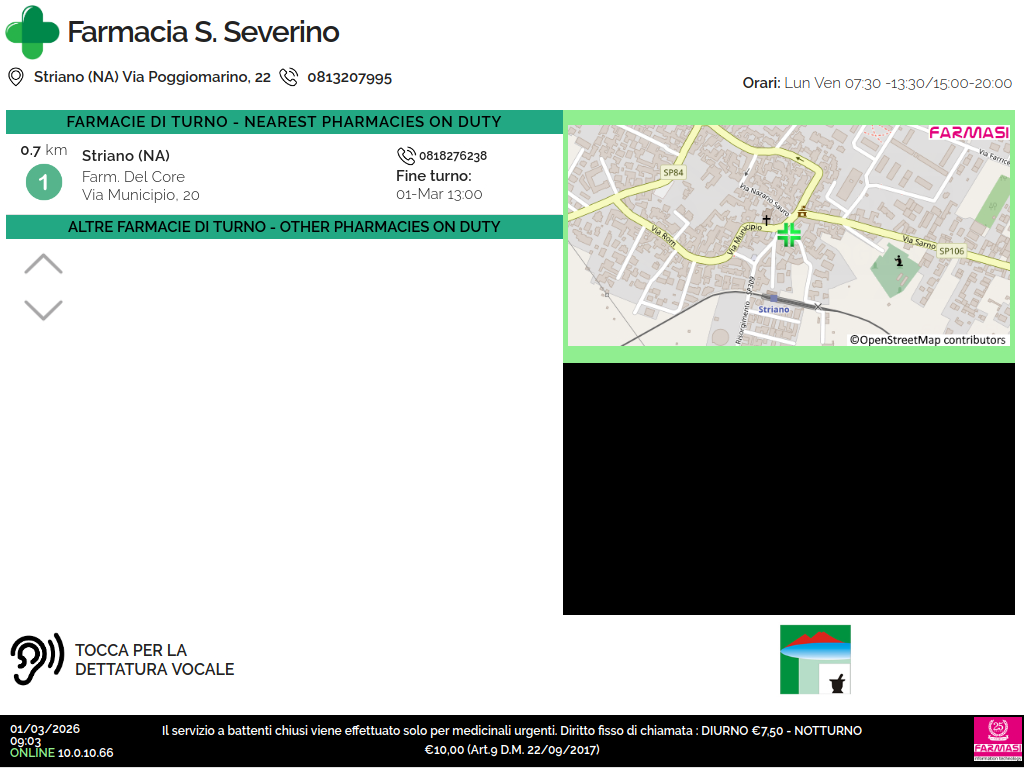Click the mortar and pestle emblem logo
Image resolution: width=1024 pixels, height=768 pixels.
tap(815, 659)
